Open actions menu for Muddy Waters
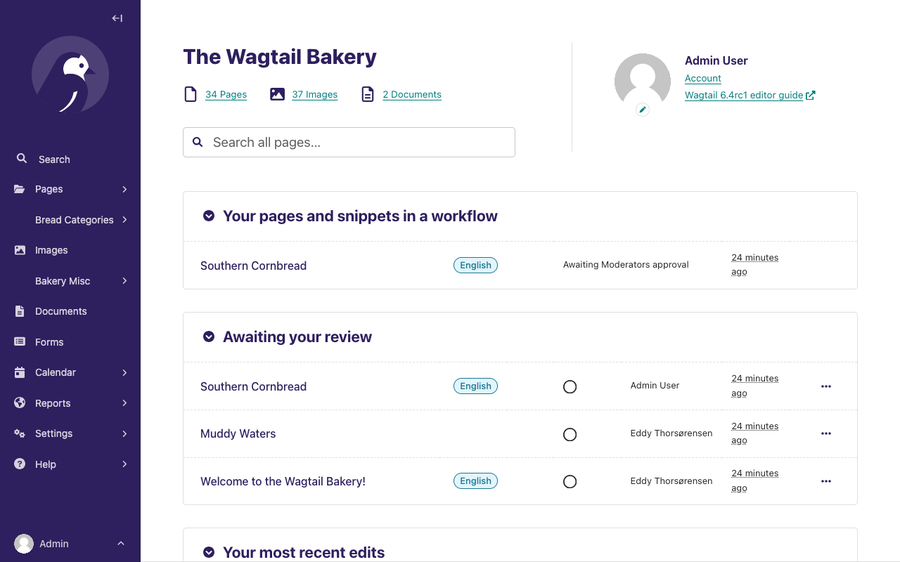 [x=826, y=434]
